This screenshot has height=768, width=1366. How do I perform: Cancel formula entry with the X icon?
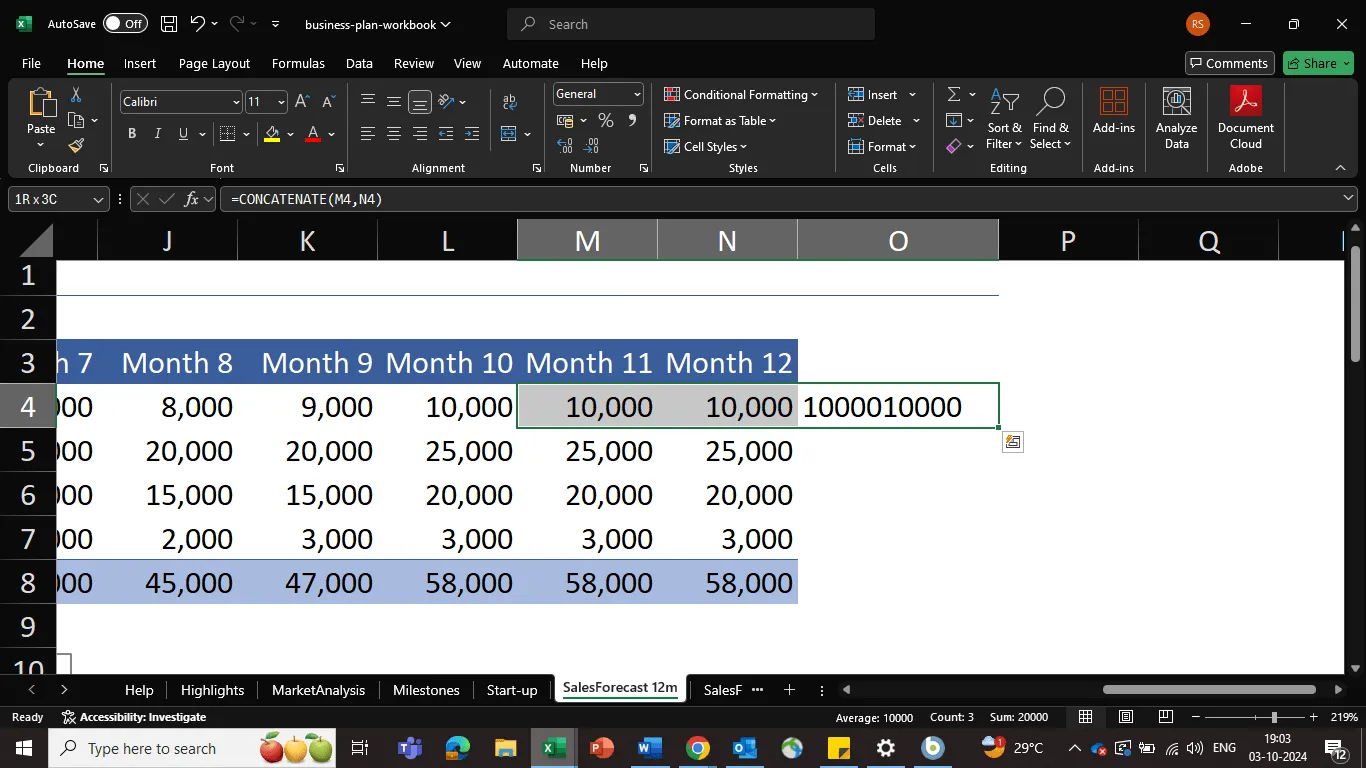tap(143, 199)
